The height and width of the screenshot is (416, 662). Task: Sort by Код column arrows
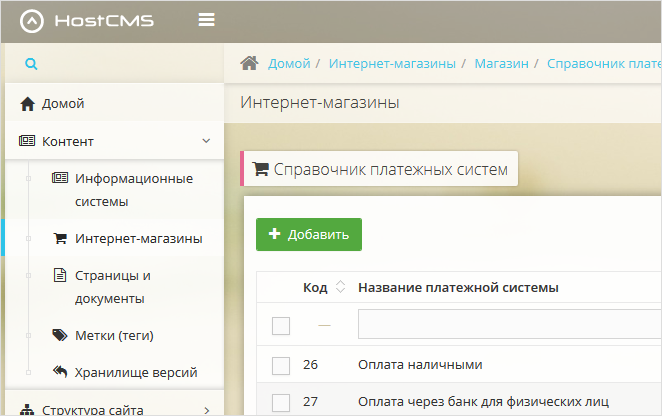click(x=339, y=288)
